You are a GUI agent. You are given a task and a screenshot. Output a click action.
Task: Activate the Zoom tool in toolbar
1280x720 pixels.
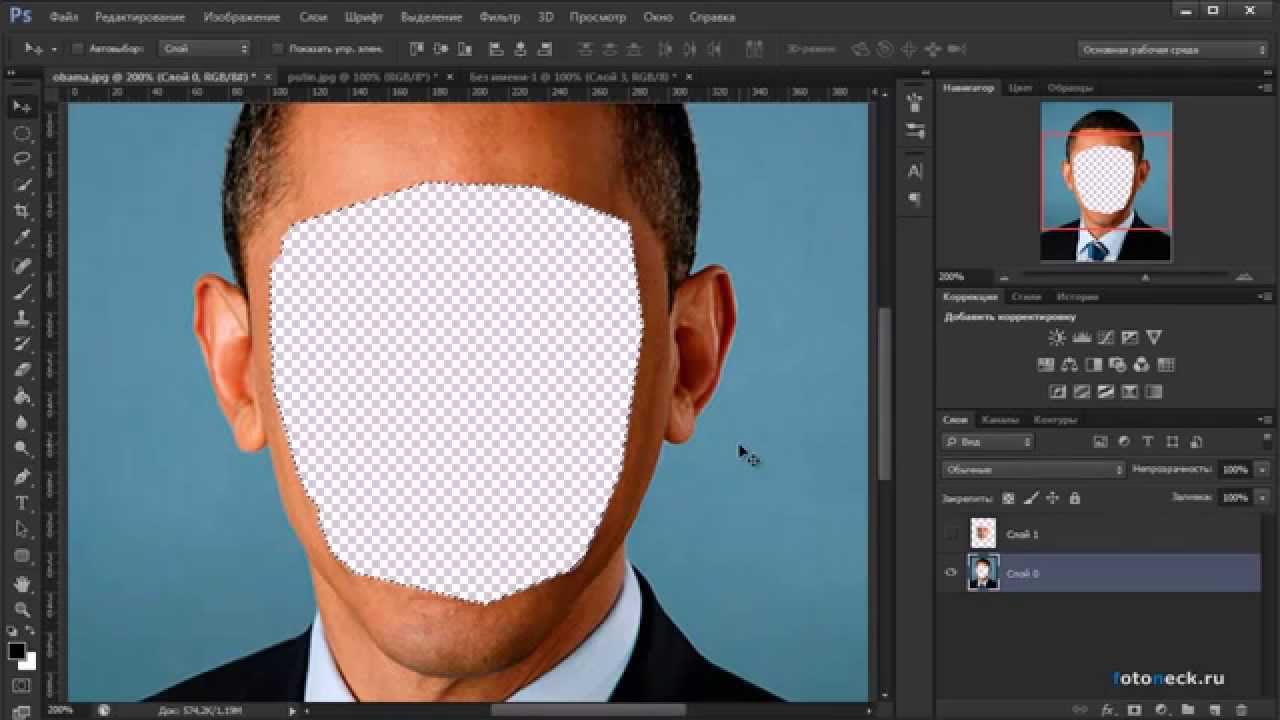point(22,609)
